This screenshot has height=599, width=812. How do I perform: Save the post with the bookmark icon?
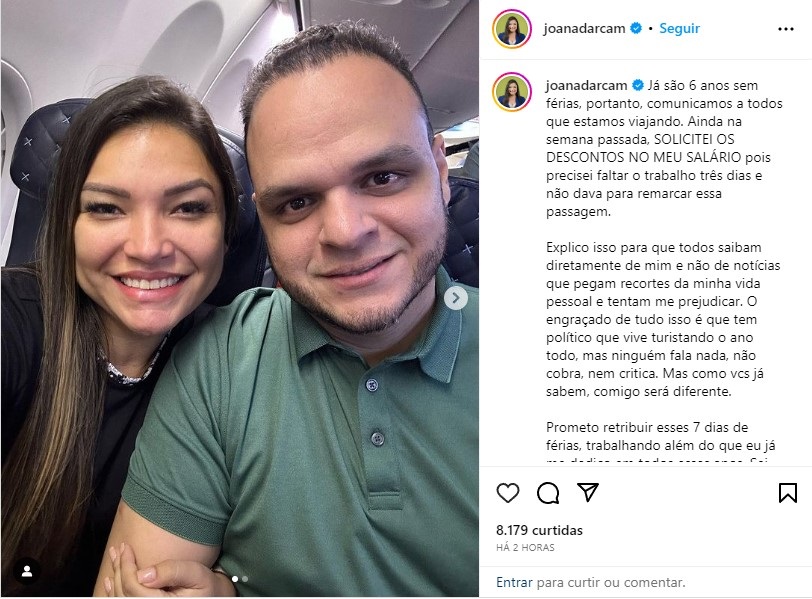click(x=788, y=492)
